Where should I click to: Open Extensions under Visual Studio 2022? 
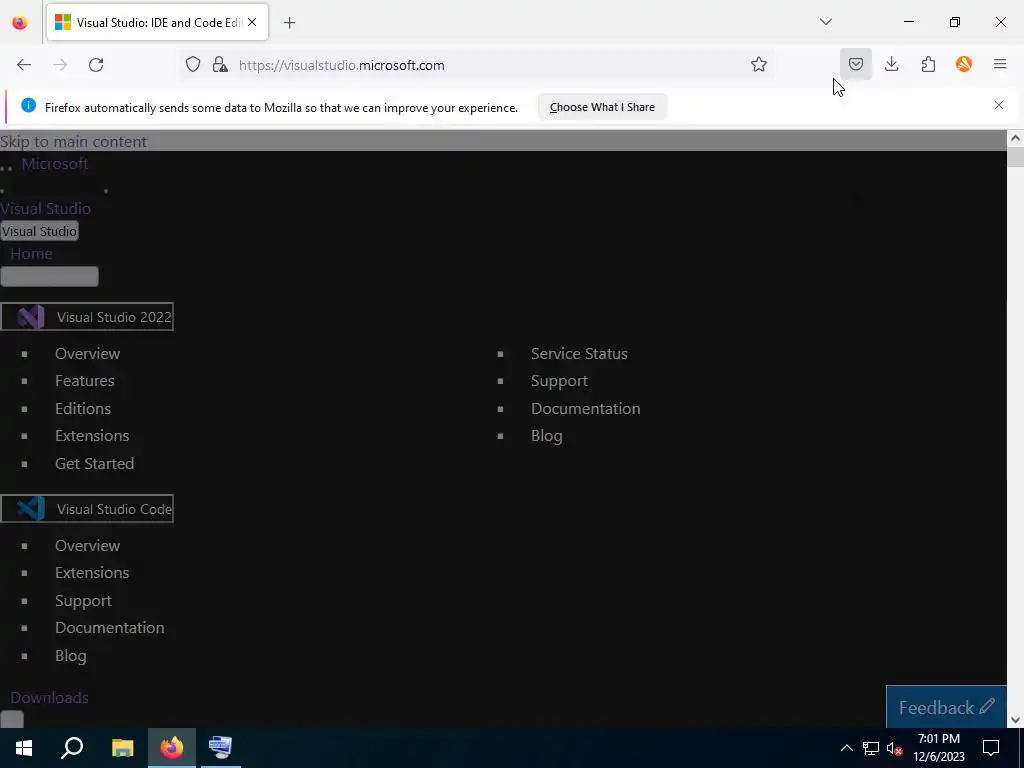pos(92,436)
